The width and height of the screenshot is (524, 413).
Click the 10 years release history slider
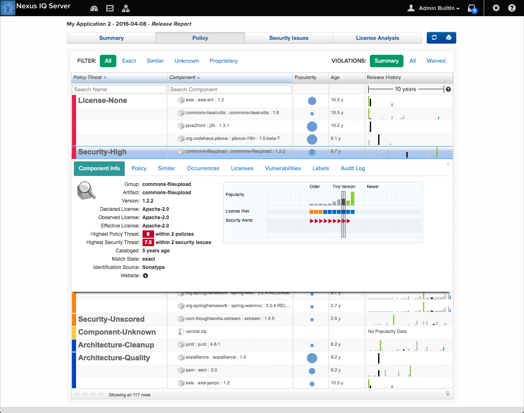(x=406, y=89)
